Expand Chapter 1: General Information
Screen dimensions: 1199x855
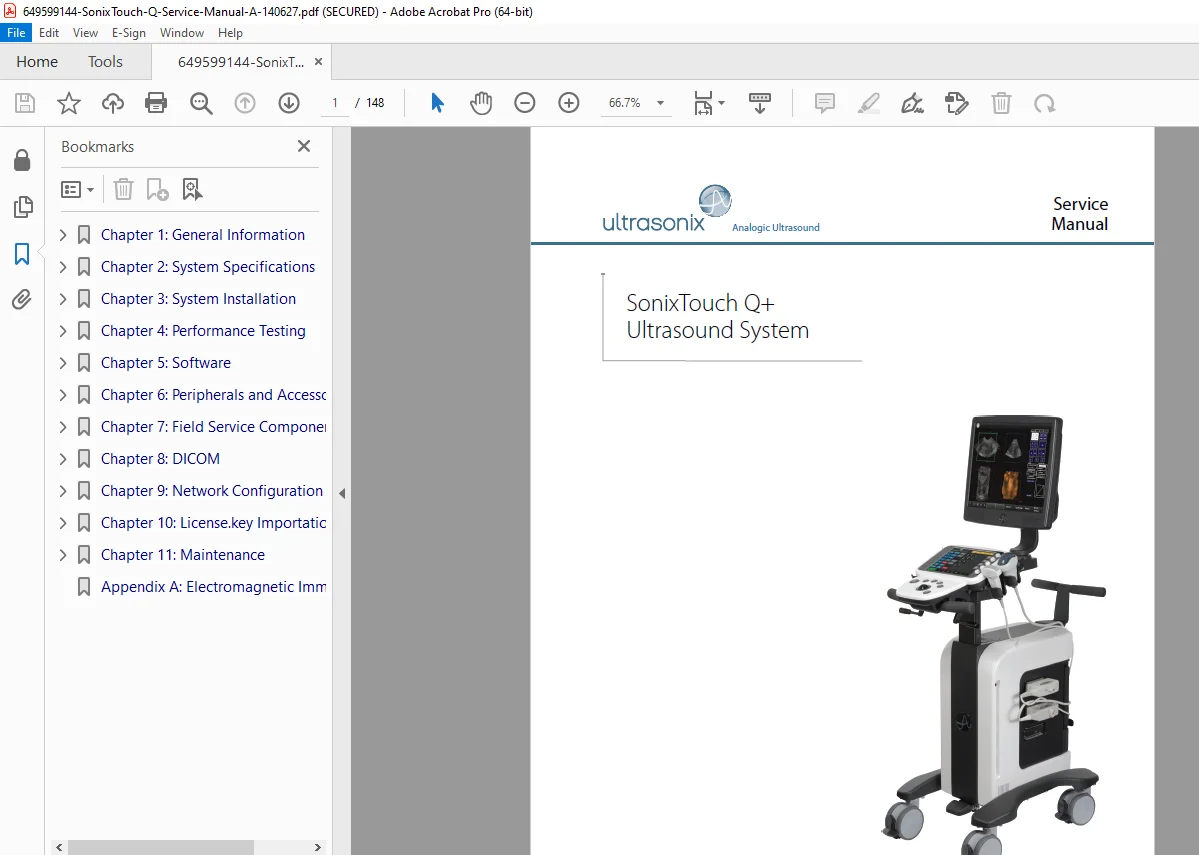[x=63, y=235]
